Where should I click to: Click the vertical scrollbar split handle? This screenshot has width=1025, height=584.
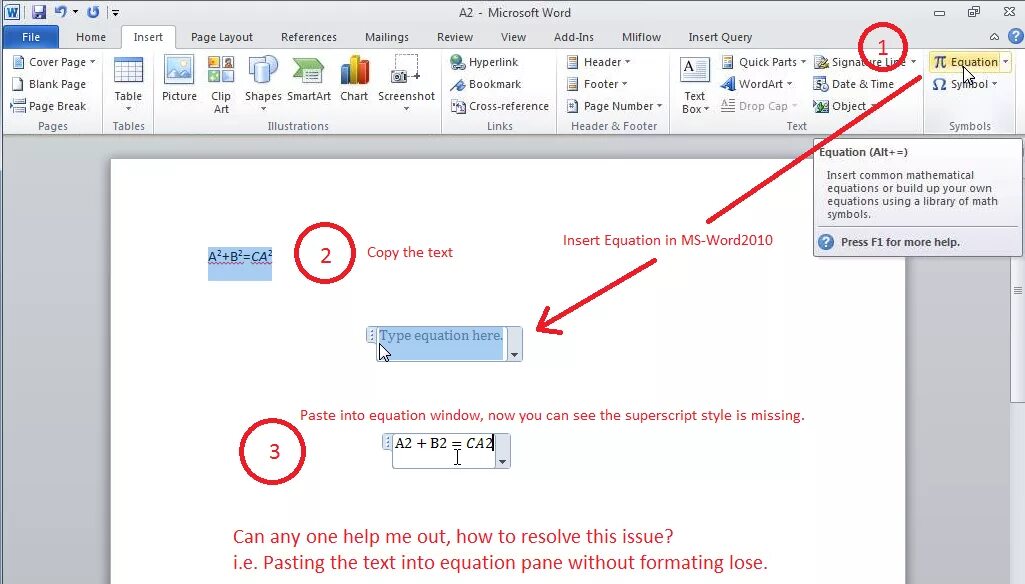tap(1018, 290)
